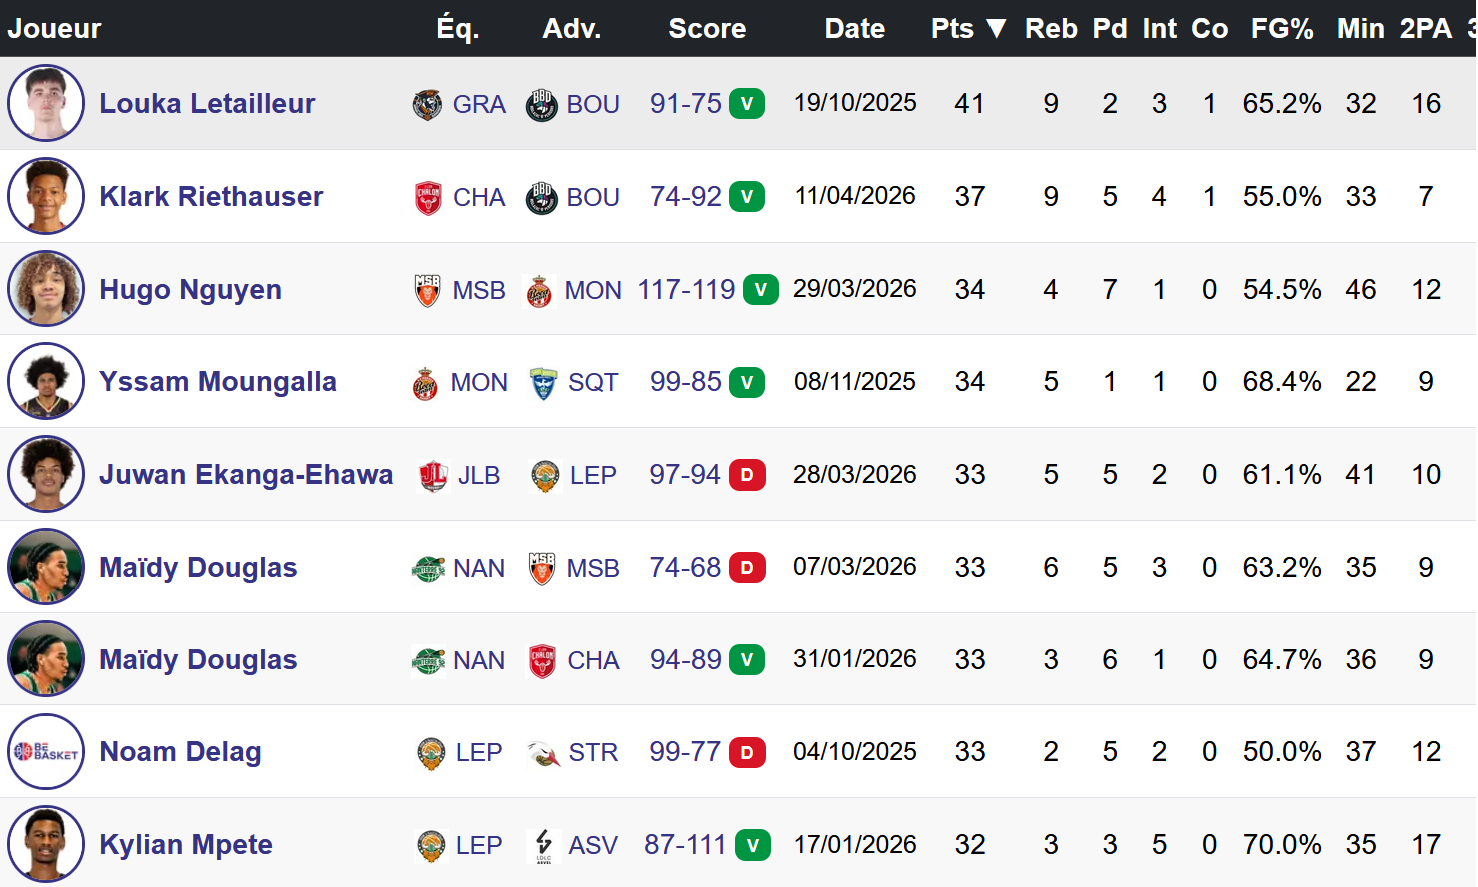Click the Date column header
This screenshot has height=887, width=1478.
pyautogui.click(x=854, y=28)
